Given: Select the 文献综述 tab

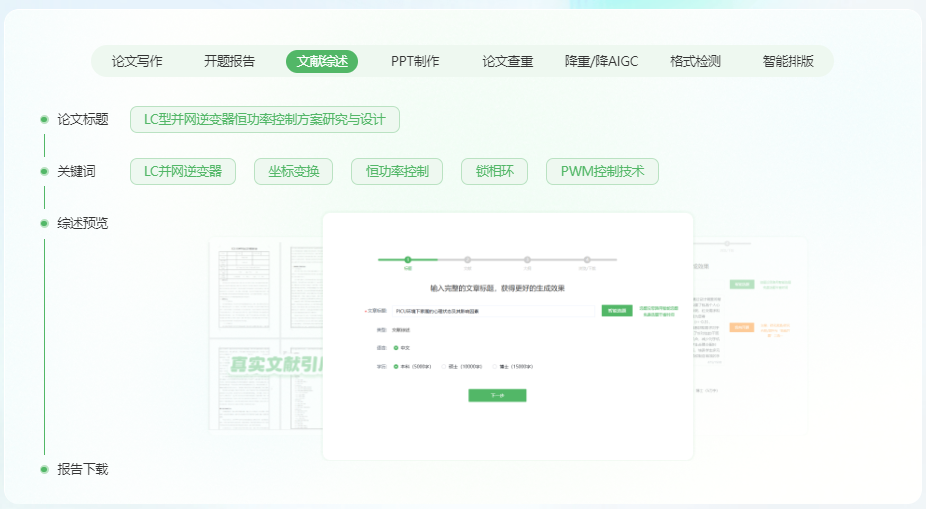Looking at the screenshot, I should 322,61.
